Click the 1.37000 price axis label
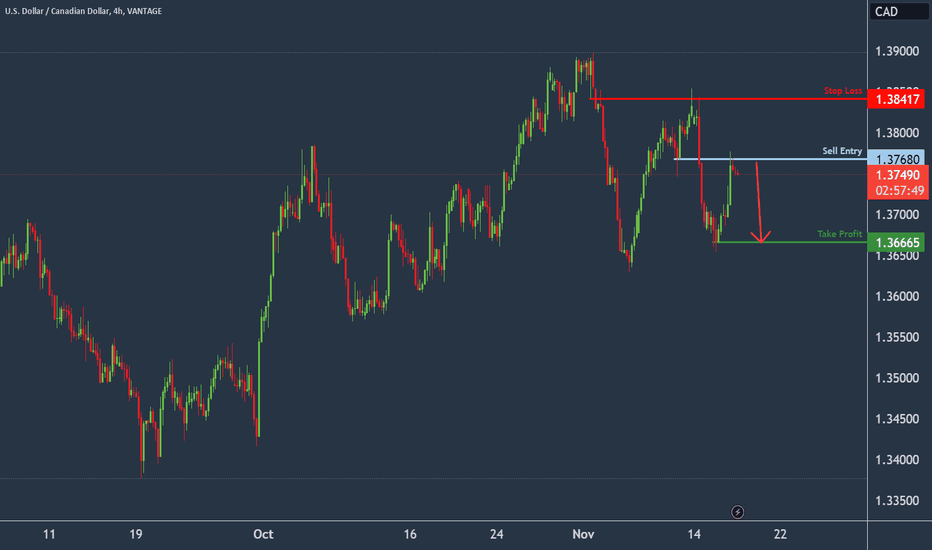The image size is (932, 550). point(897,215)
